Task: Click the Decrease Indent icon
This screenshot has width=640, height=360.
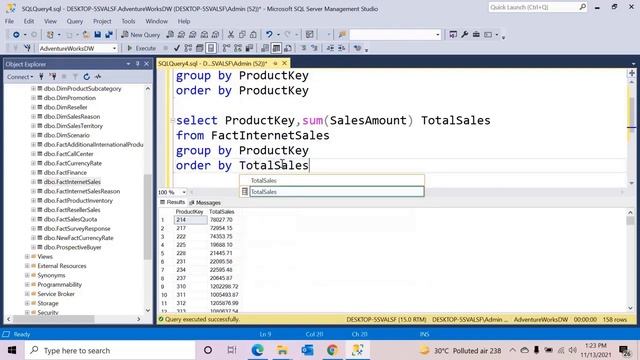Action: [x=330, y=48]
